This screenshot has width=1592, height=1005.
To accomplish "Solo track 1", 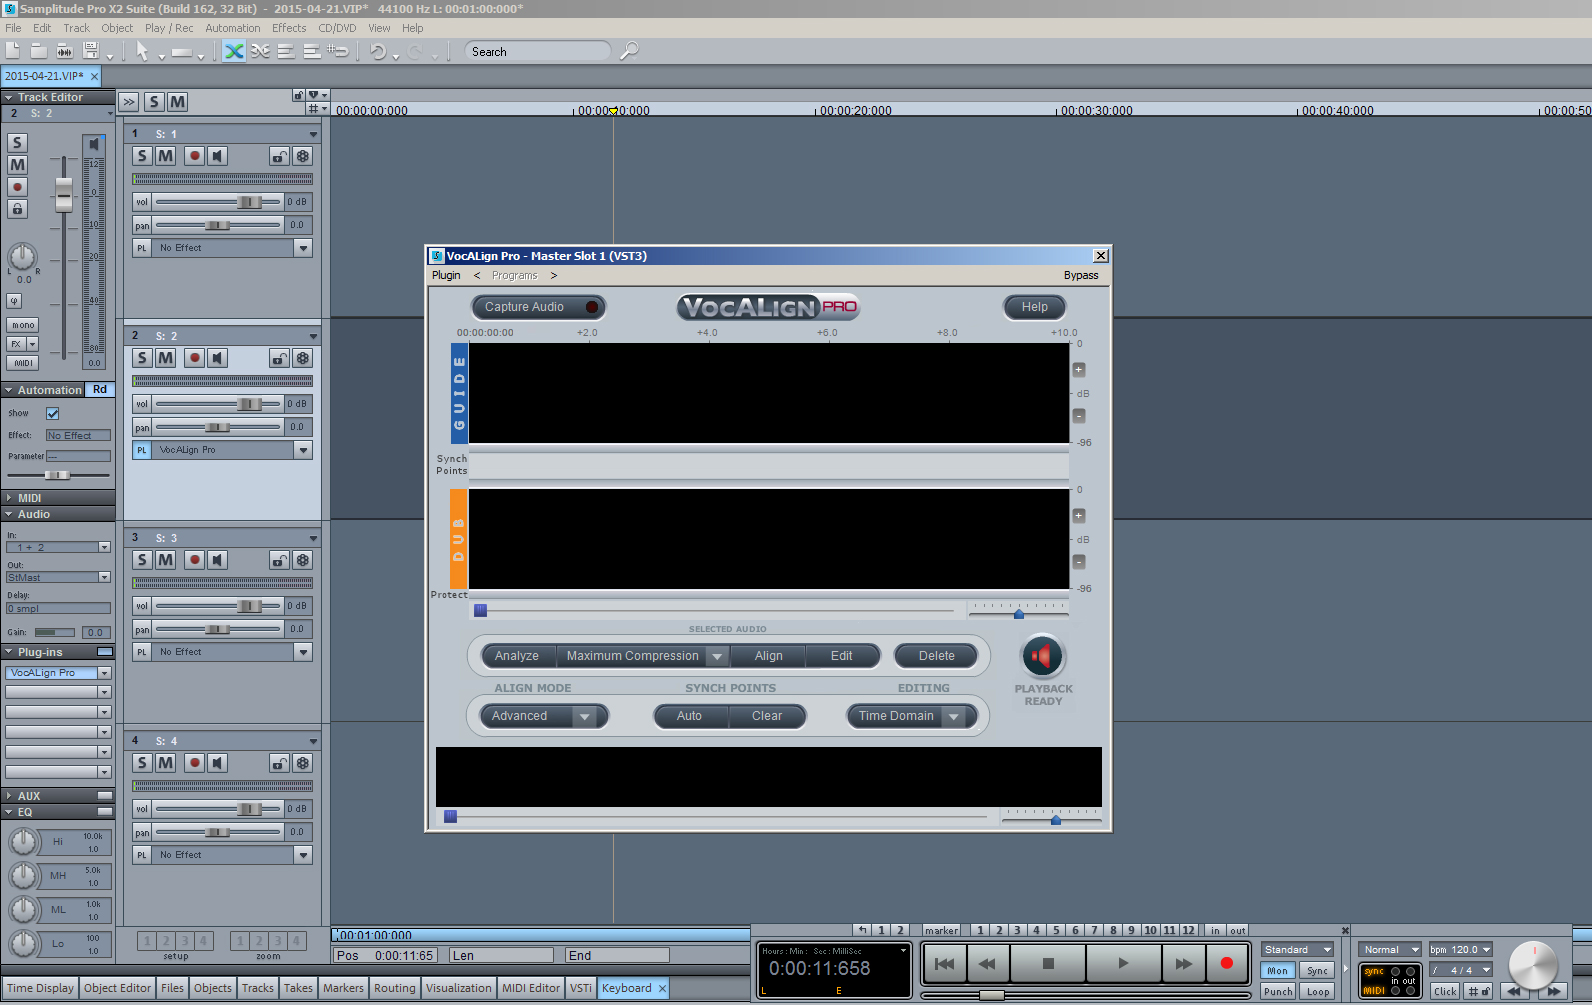I will point(143,156).
